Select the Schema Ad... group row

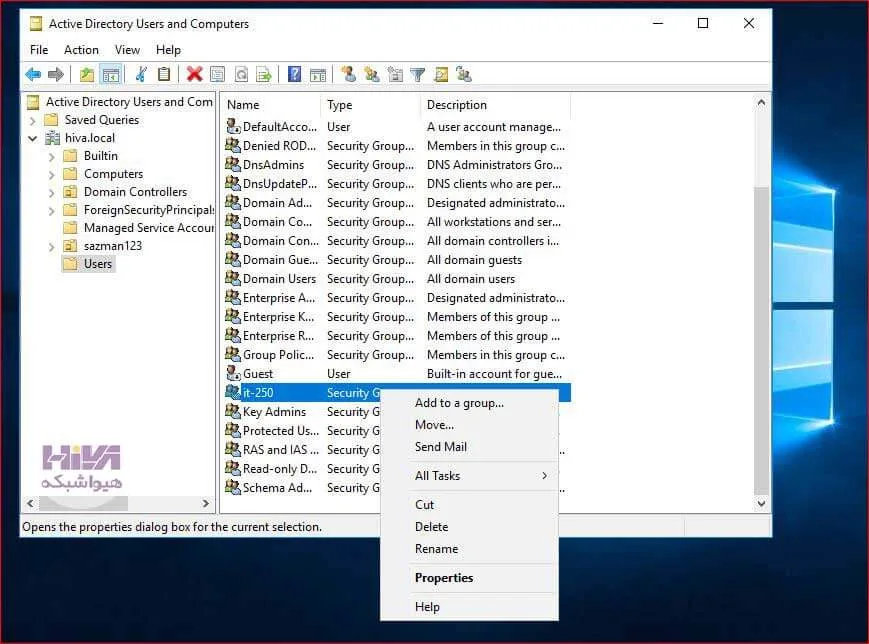pos(303,488)
